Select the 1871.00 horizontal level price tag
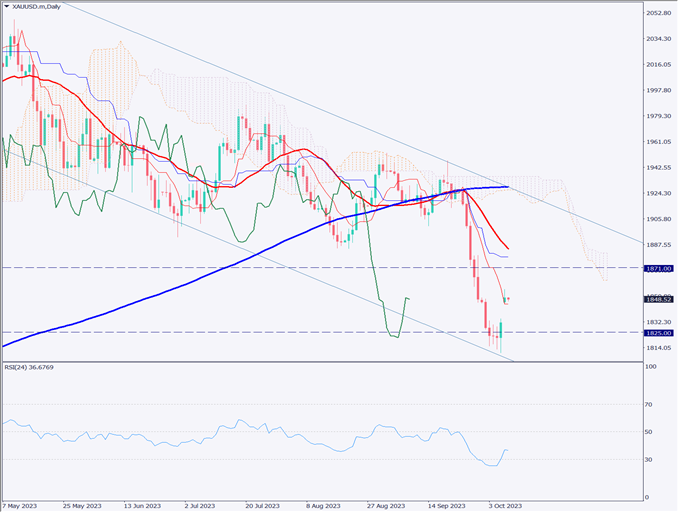Image resolution: width=678 pixels, height=512 pixels. [659, 268]
